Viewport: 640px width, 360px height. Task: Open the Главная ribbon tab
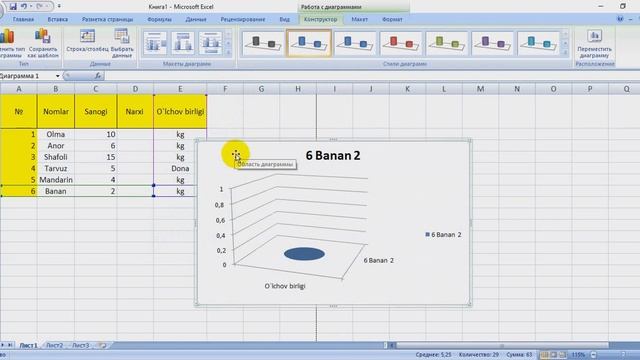tap(23, 19)
